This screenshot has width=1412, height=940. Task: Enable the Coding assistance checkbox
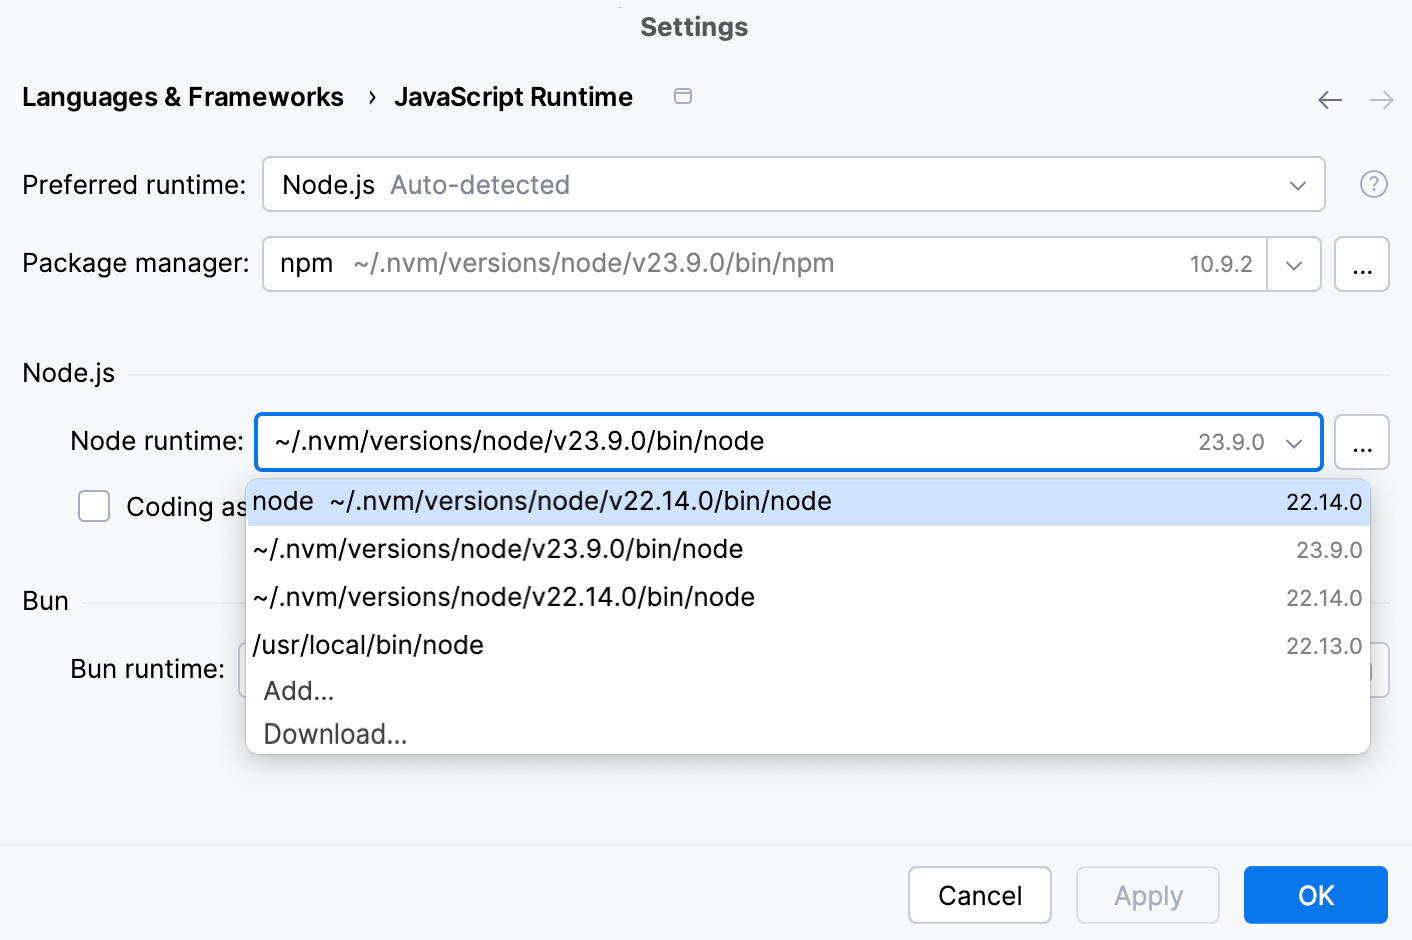pos(94,506)
